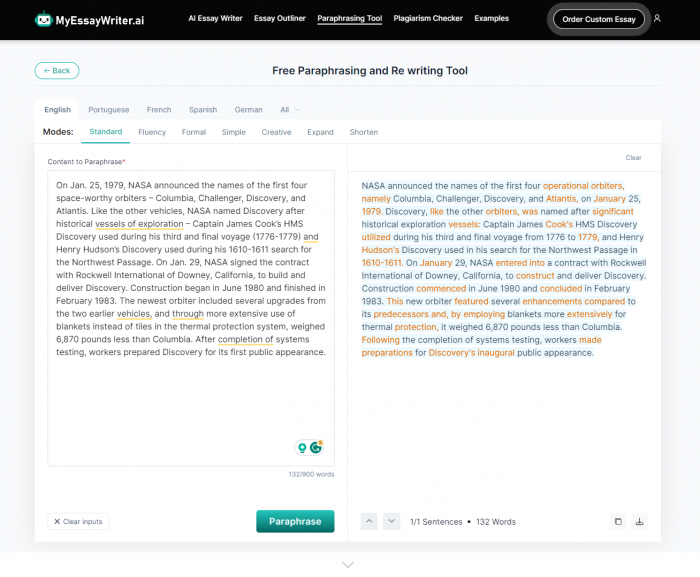Open AI Essay Writer menu item
The height and width of the screenshot is (577, 700).
(x=215, y=18)
